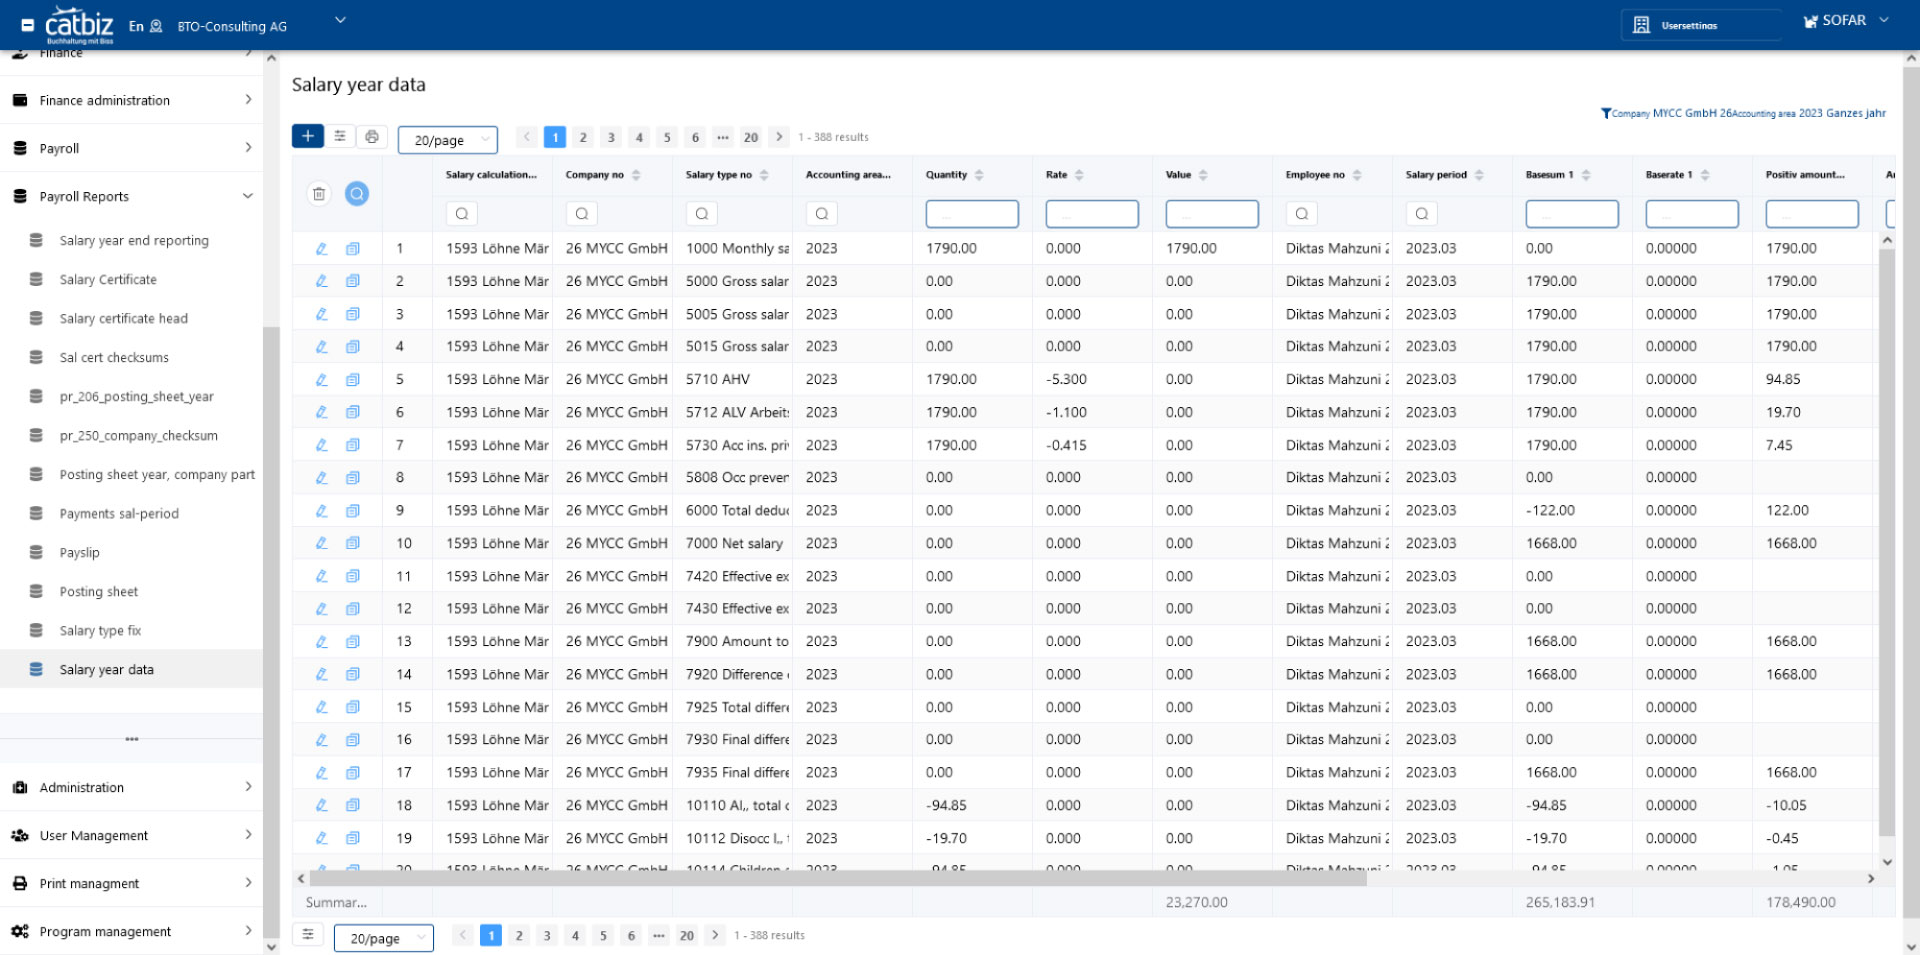This screenshot has height=955, width=1920.
Task: Expand the company selector chevron in header
Action: tap(340, 20)
